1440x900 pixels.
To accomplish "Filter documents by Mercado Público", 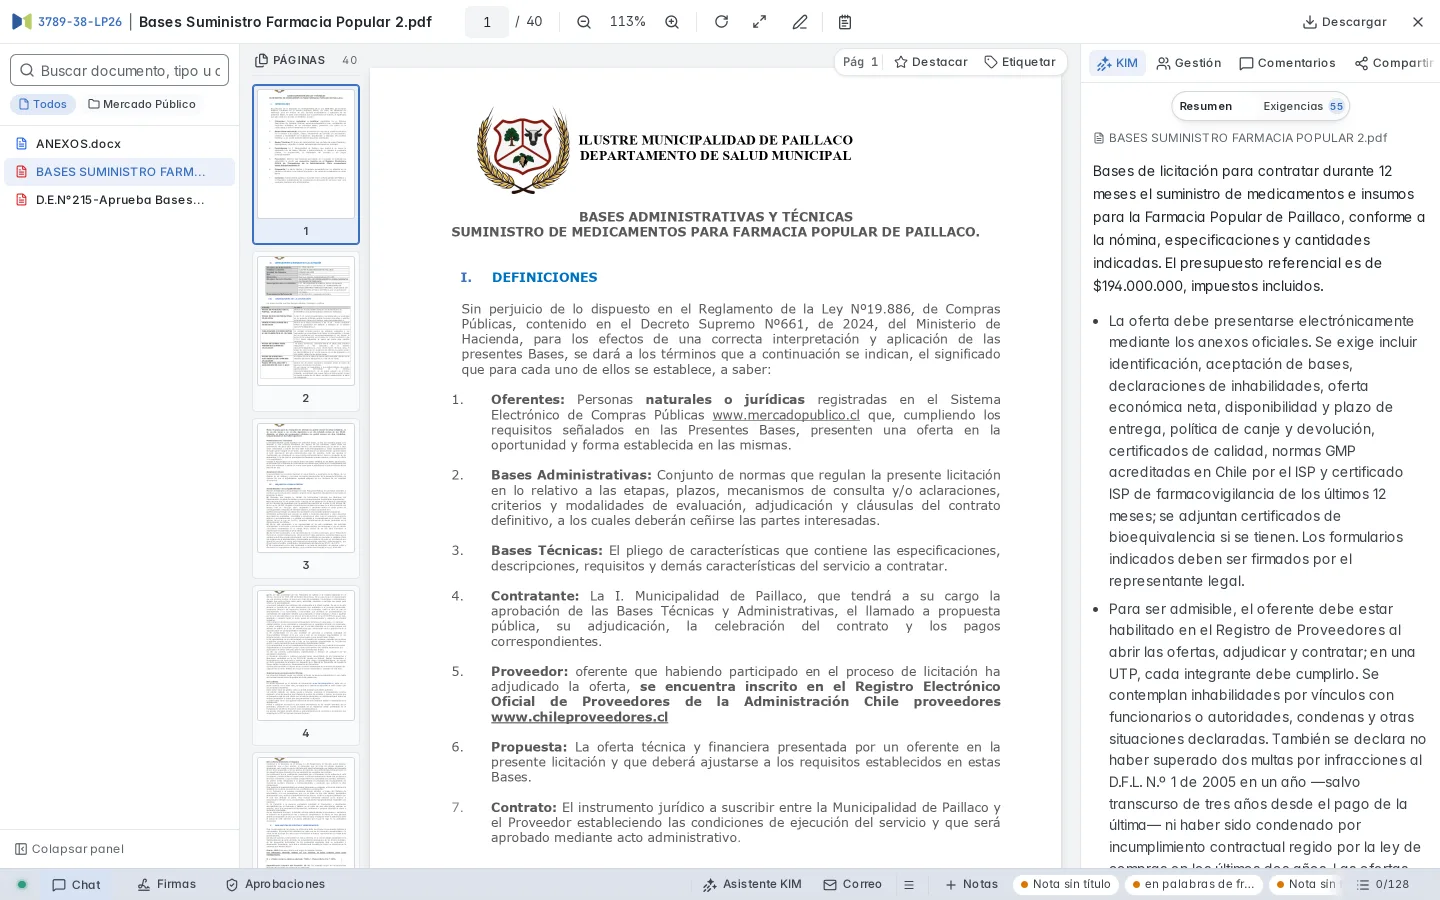I will (x=142, y=104).
